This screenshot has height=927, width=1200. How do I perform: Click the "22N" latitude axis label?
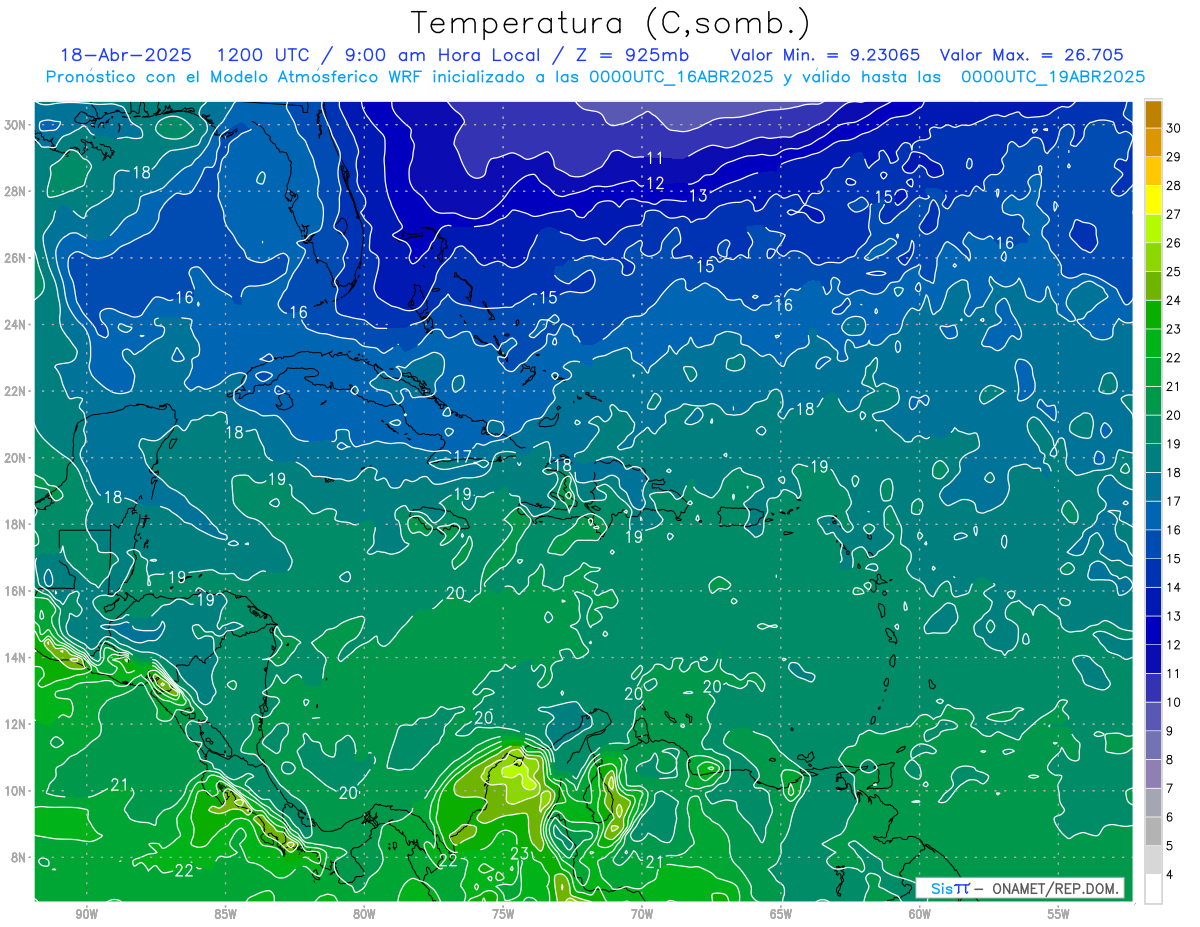click(x=17, y=391)
